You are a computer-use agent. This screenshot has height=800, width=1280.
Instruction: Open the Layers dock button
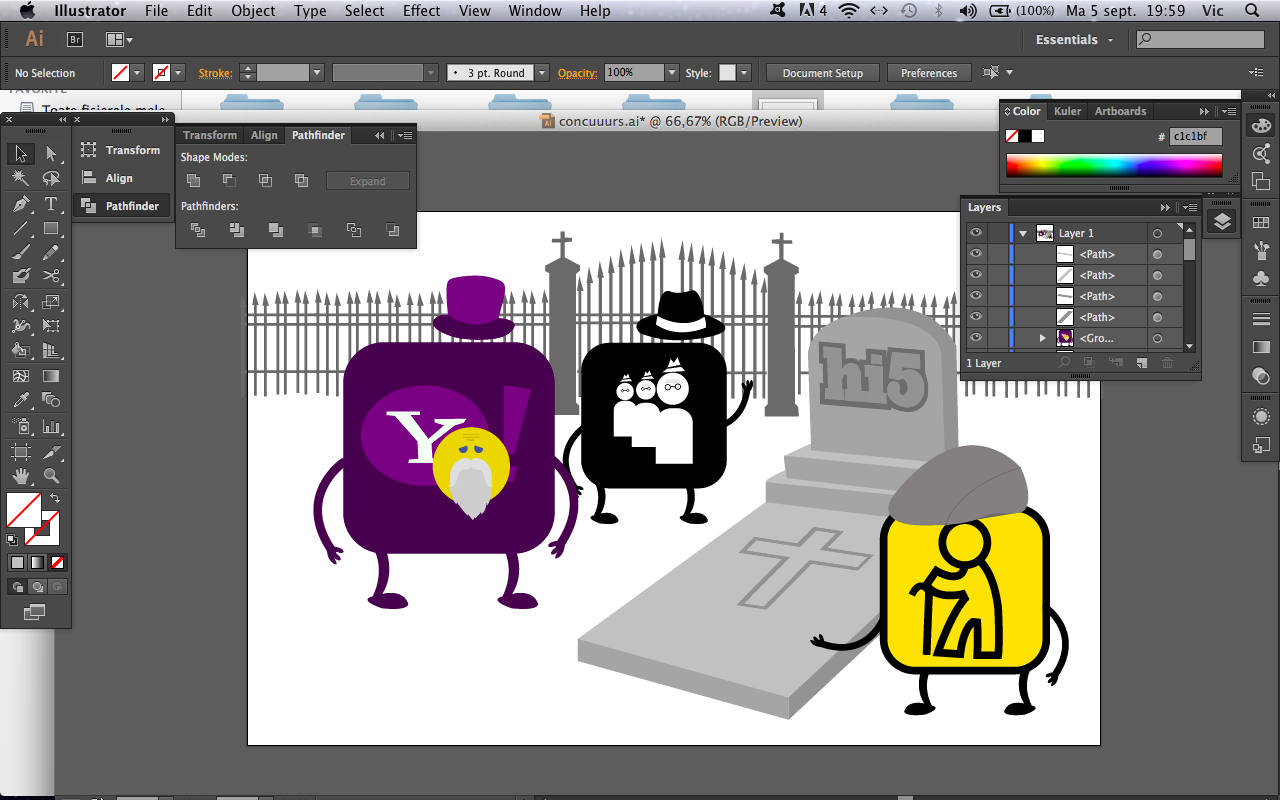click(x=1222, y=222)
